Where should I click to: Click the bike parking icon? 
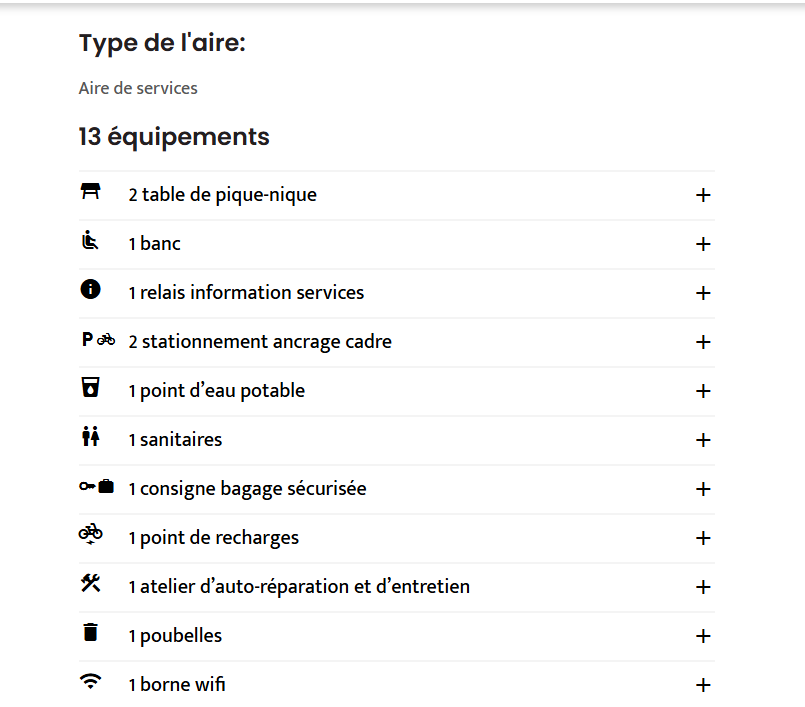[x=98, y=339]
